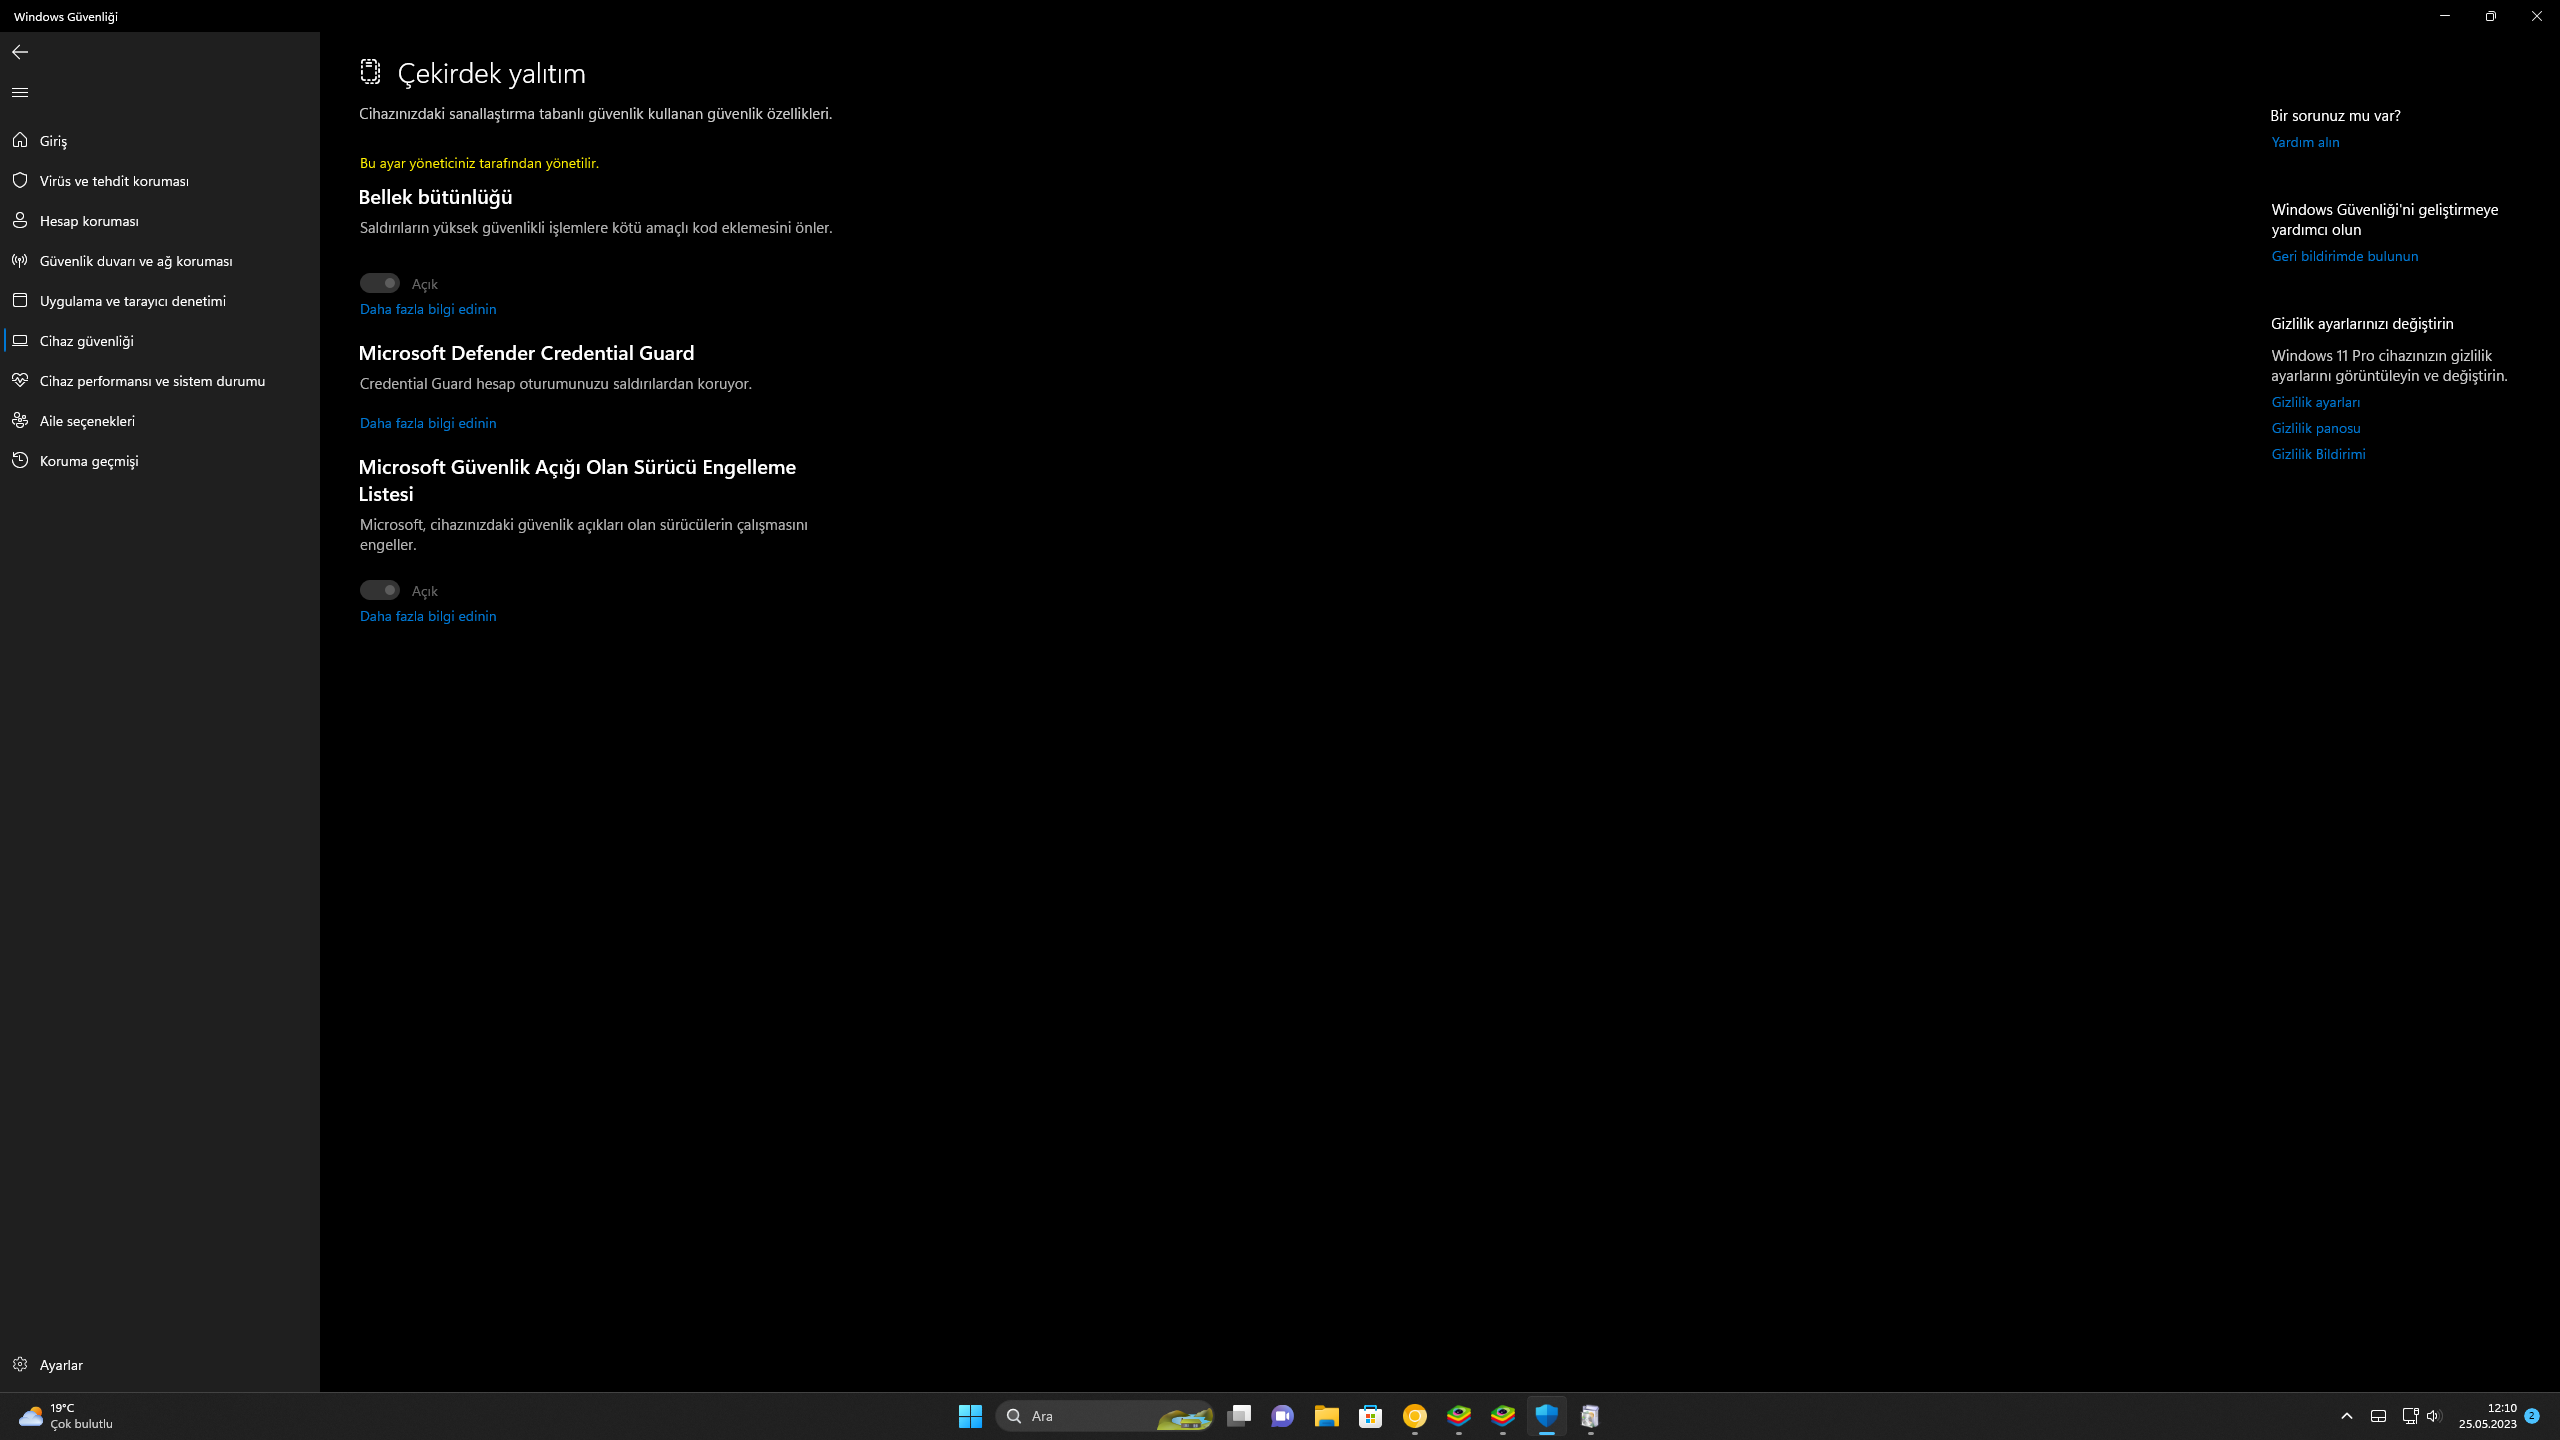Go to Giriş in the sidebar
The image size is (2560, 1440).
click(160, 140)
